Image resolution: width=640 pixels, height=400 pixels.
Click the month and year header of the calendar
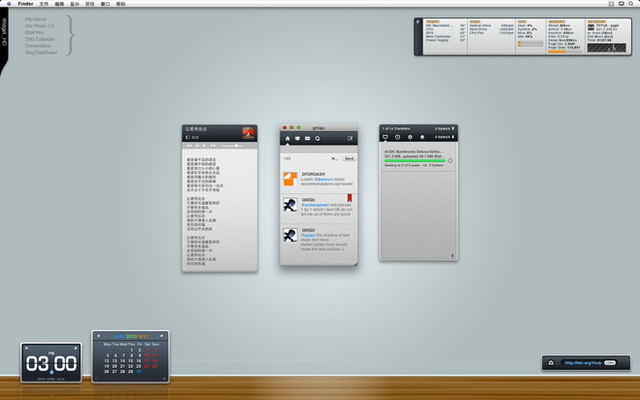(x=131, y=336)
